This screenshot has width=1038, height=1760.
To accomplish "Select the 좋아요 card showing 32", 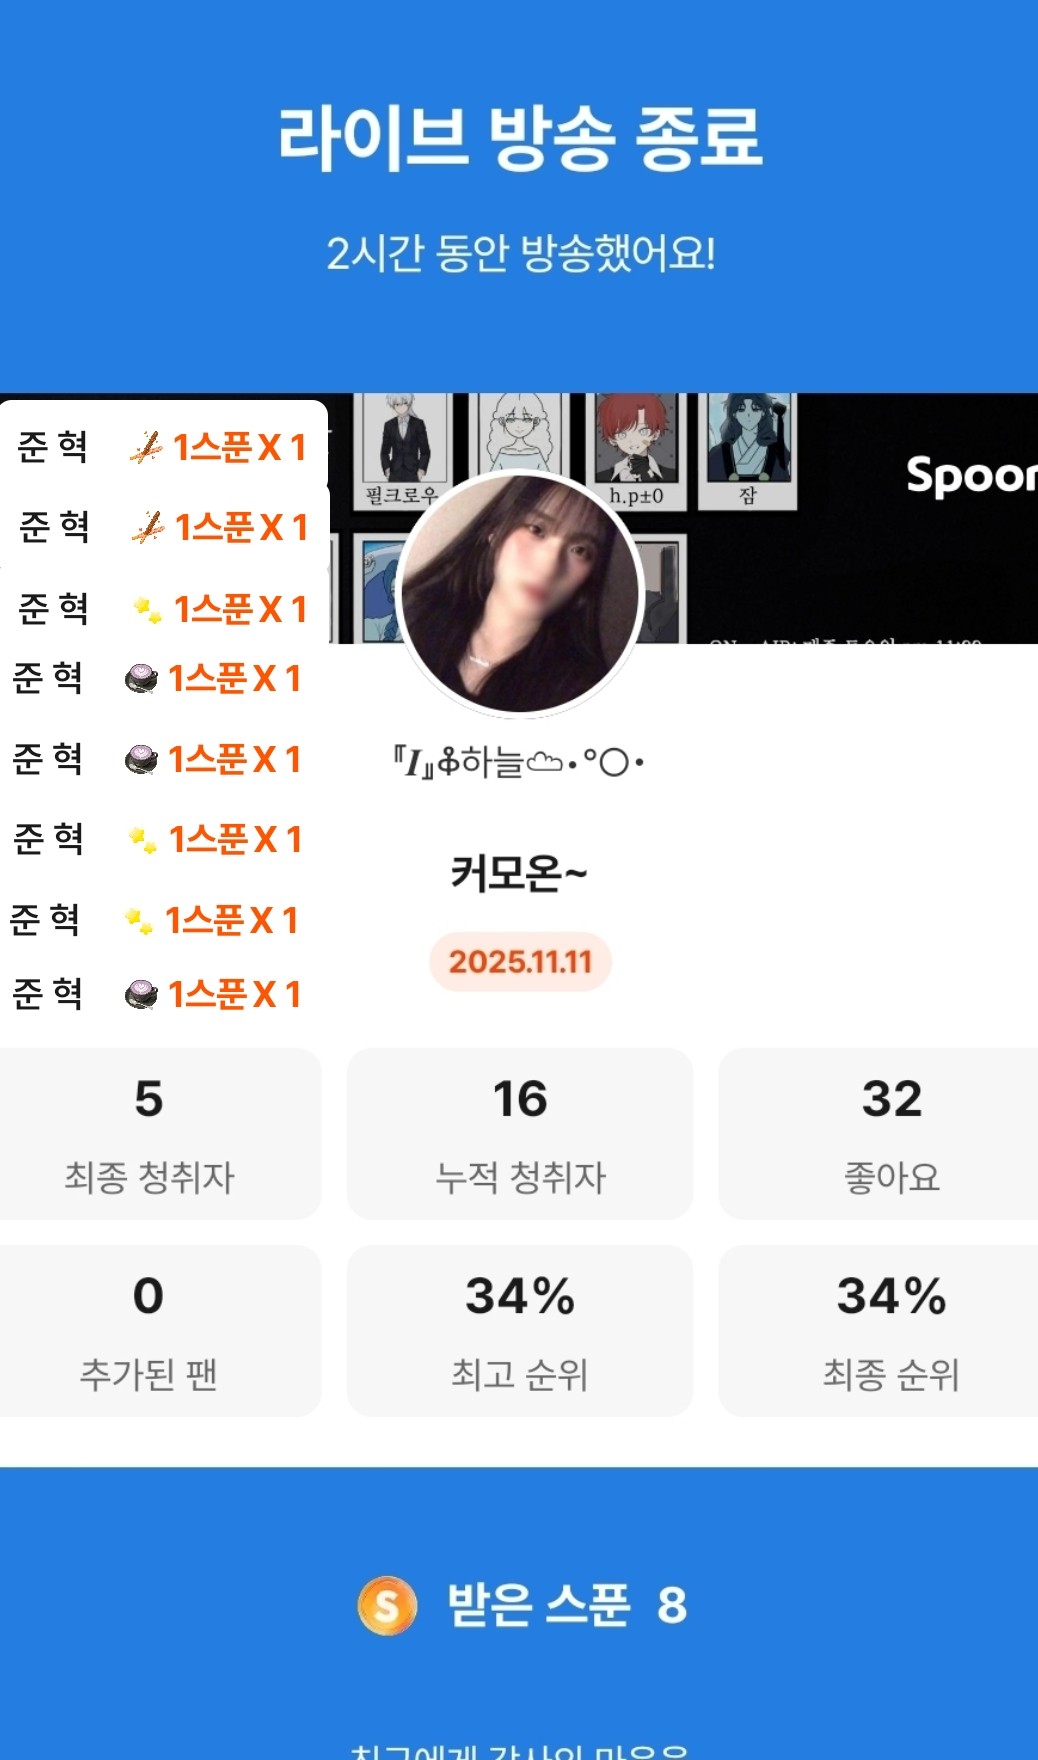I will [878, 1134].
